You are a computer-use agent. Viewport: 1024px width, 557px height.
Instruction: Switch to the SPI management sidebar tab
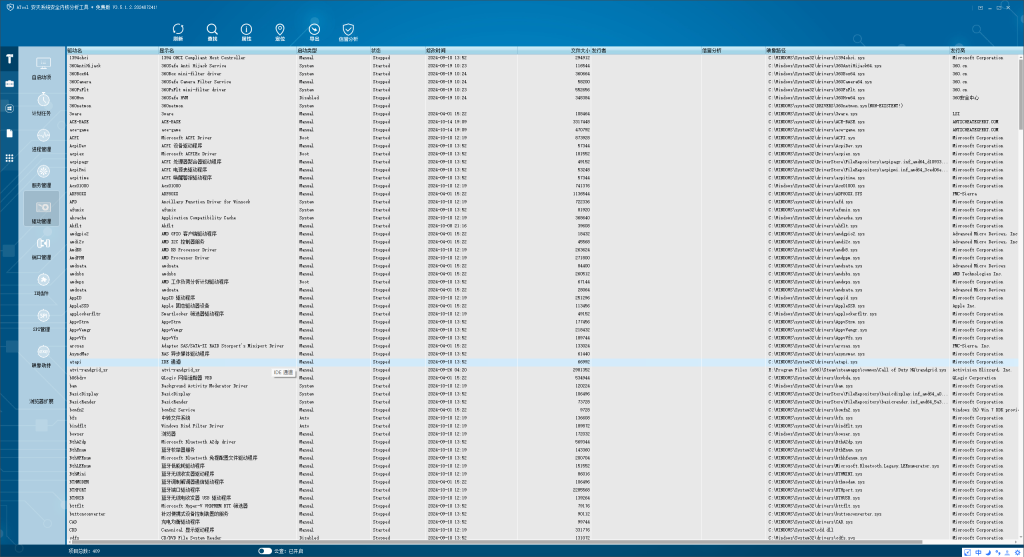coord(42,321)
